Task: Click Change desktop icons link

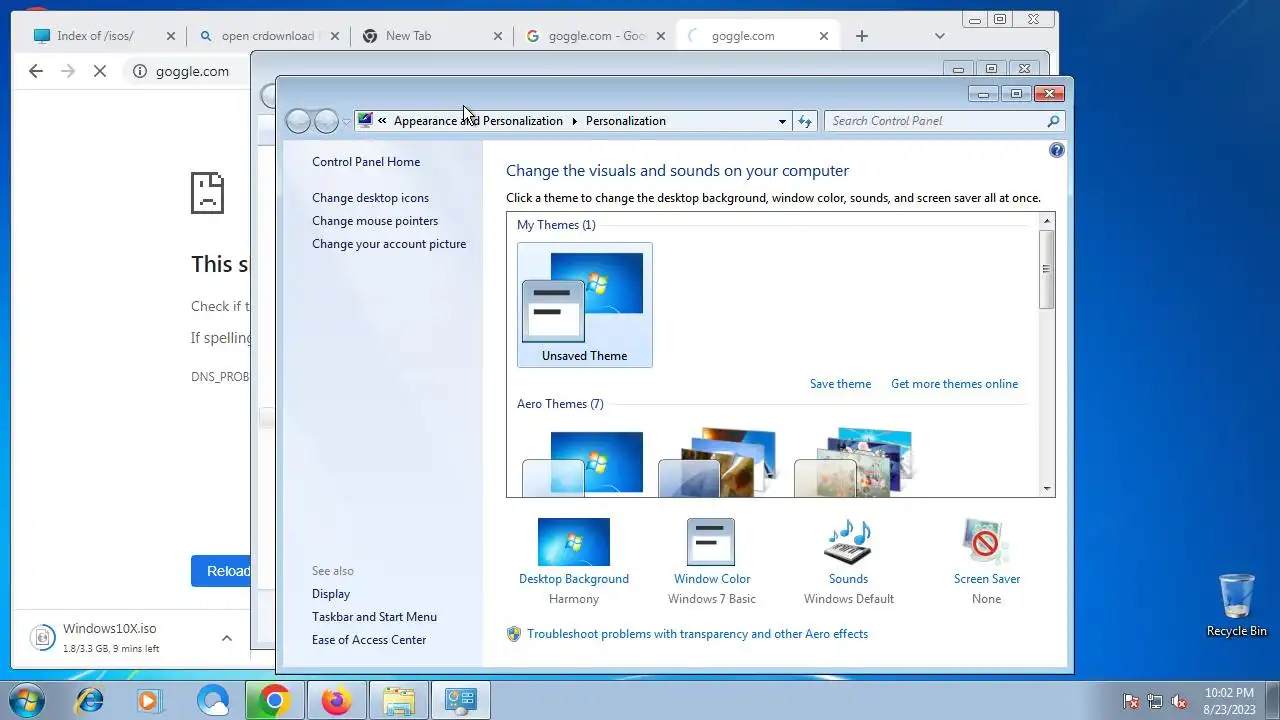Action: [370, 198]
